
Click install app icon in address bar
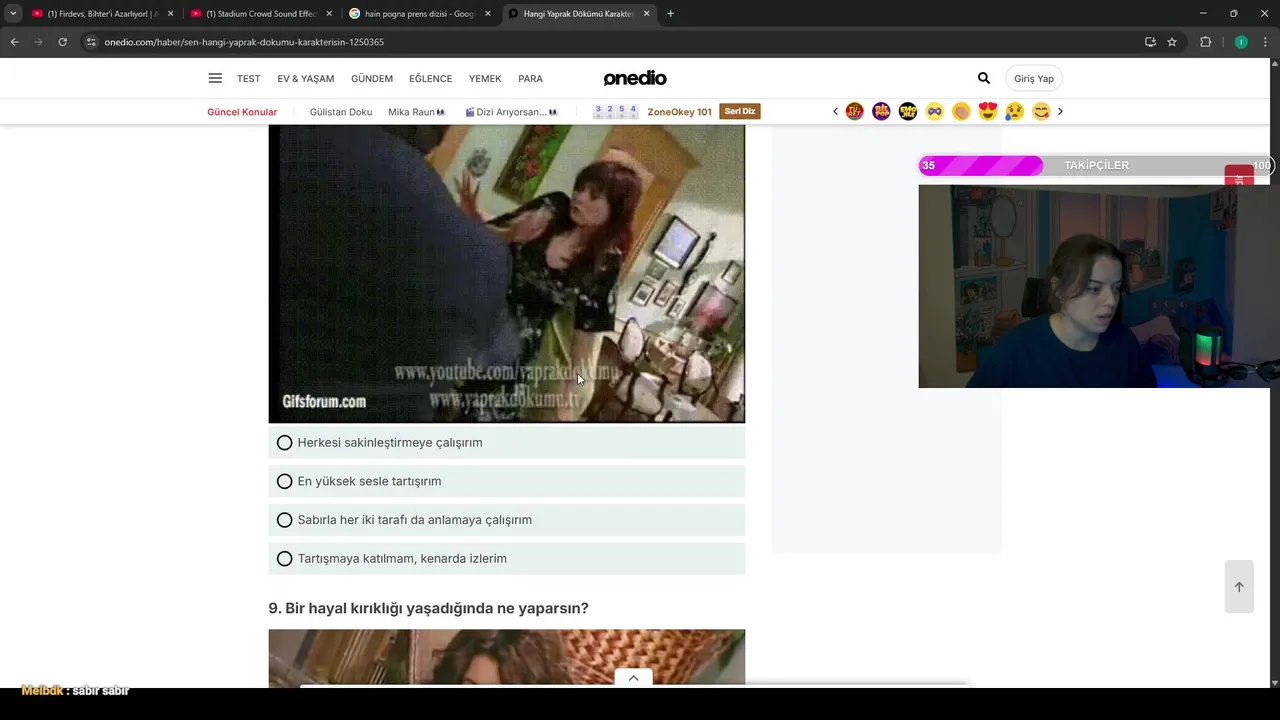[x=1150, y=42]
